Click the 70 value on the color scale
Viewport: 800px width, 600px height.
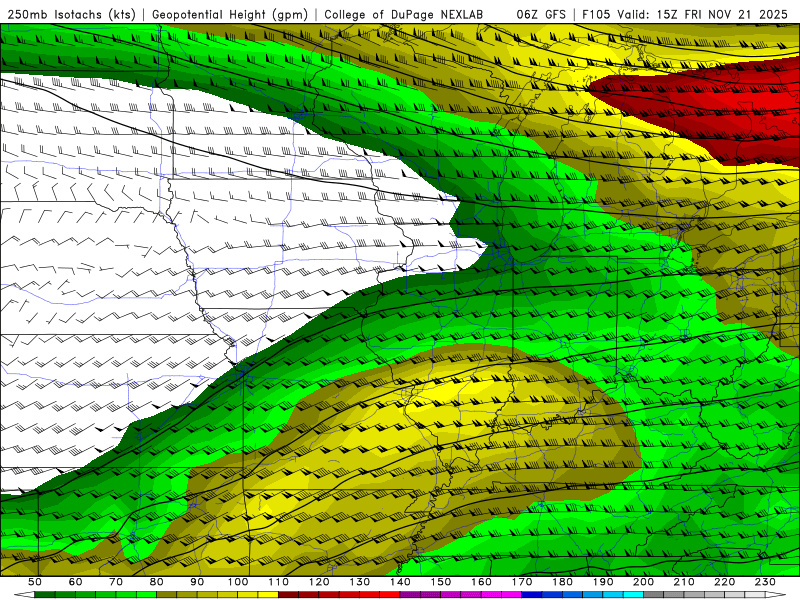pyautogui.click(x=116, y=582)
